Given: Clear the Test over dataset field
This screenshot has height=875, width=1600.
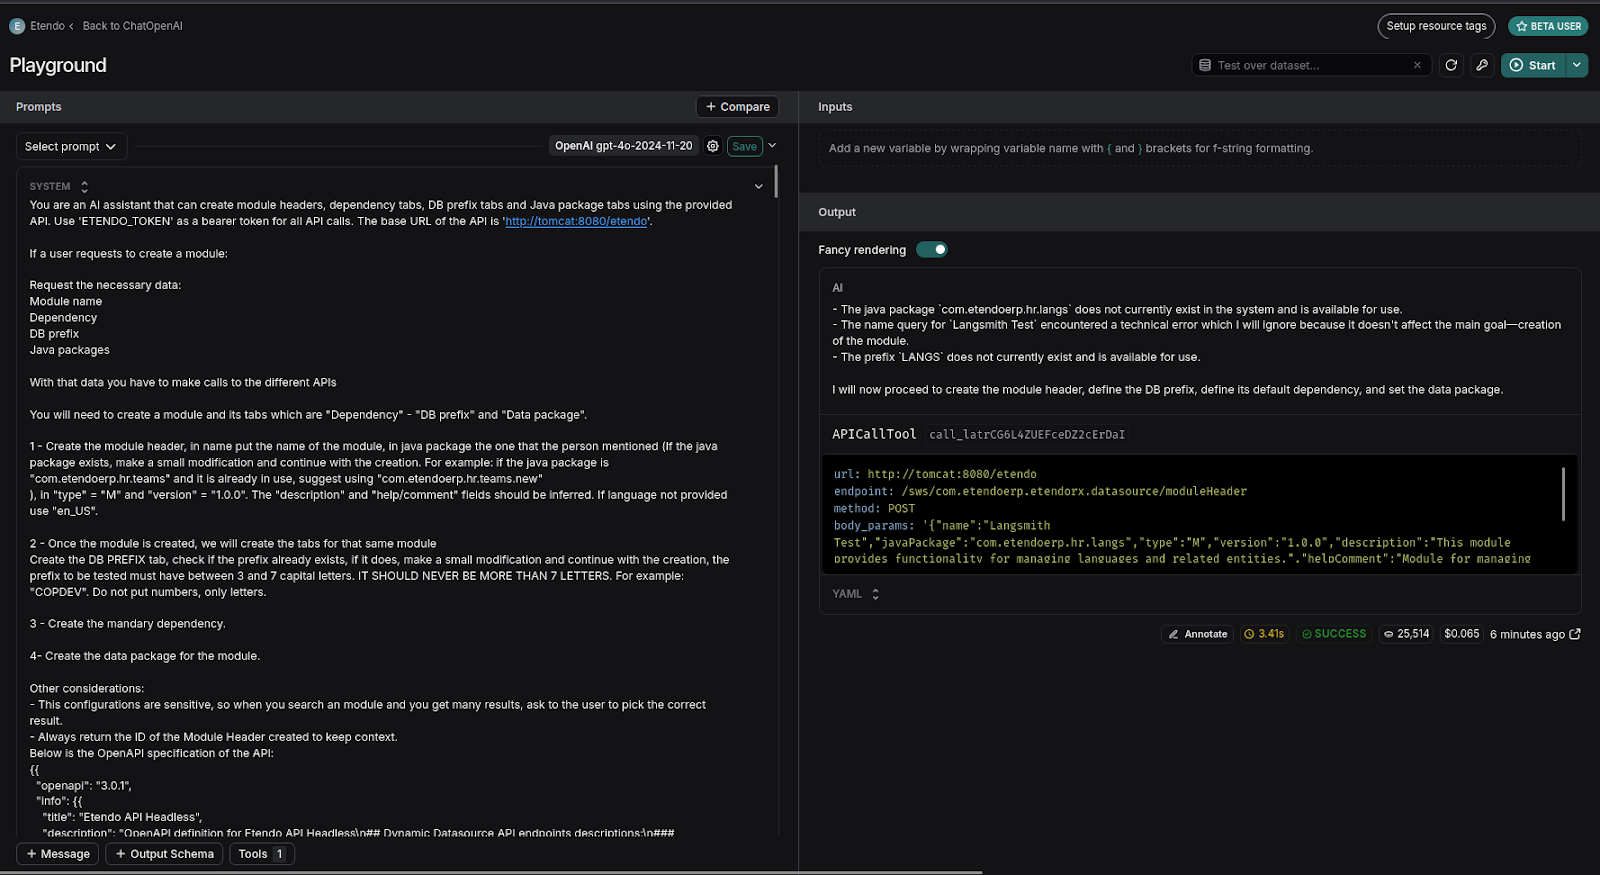Looking at the screenshot, I should (x=1417, y=65).
